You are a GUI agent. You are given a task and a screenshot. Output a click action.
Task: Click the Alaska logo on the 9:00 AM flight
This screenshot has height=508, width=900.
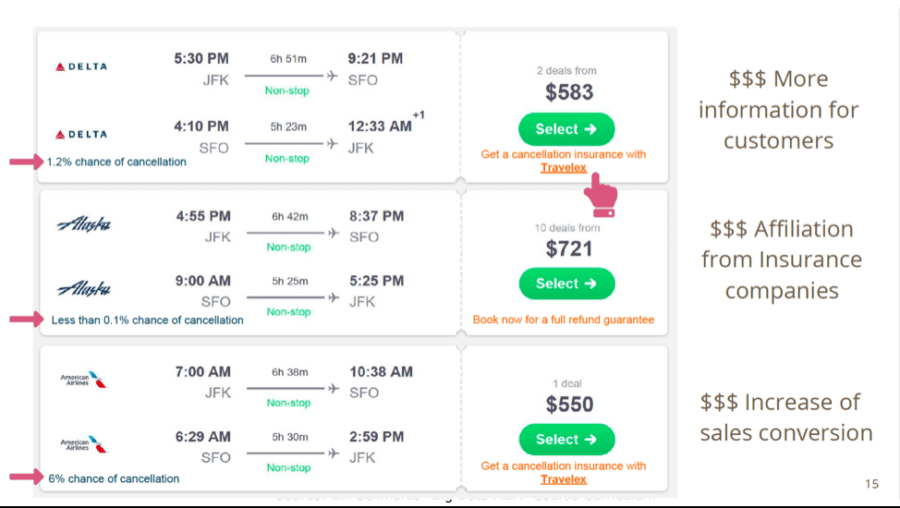84,288
